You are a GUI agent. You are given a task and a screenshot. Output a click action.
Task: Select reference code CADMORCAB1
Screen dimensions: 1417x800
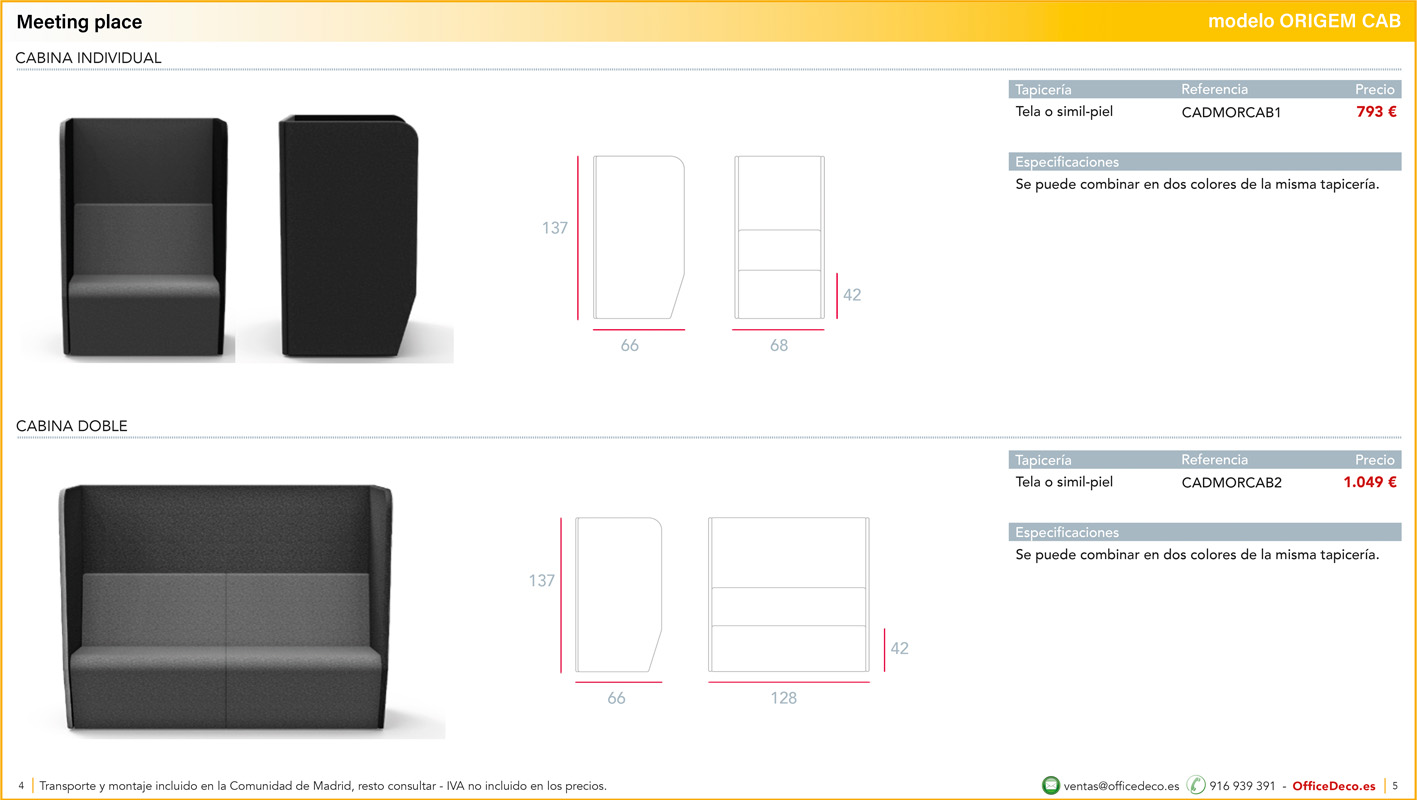click(x=1231, y=112)
